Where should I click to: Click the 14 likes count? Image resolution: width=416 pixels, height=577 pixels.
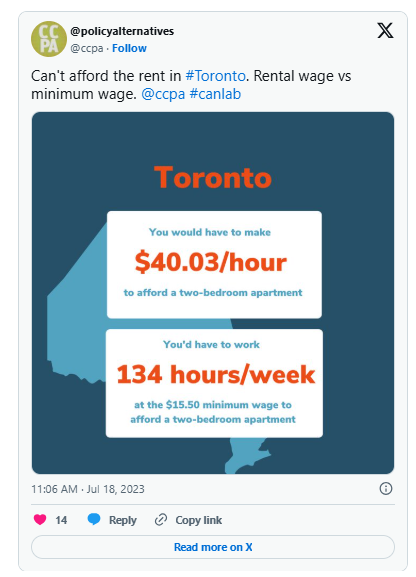click(61, 520)
